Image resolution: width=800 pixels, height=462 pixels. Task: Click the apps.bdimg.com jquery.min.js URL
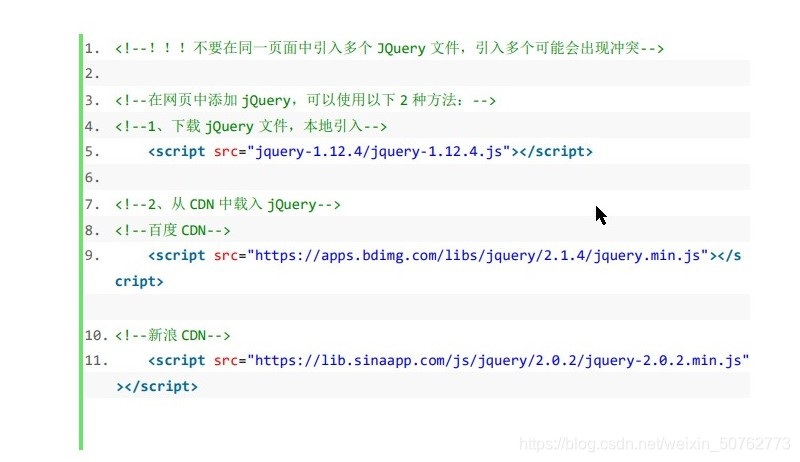(478, 255)
